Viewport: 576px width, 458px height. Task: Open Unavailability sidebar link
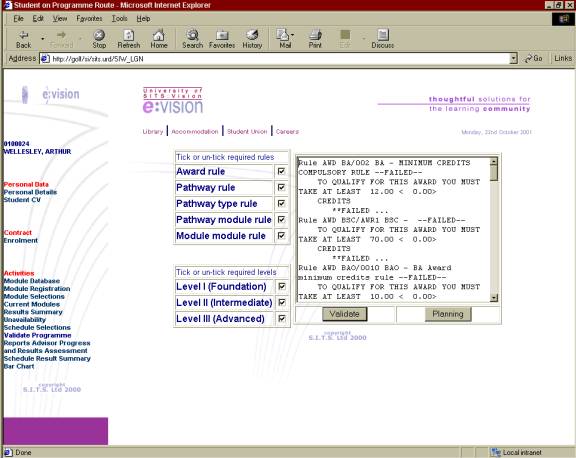(25, 320)
